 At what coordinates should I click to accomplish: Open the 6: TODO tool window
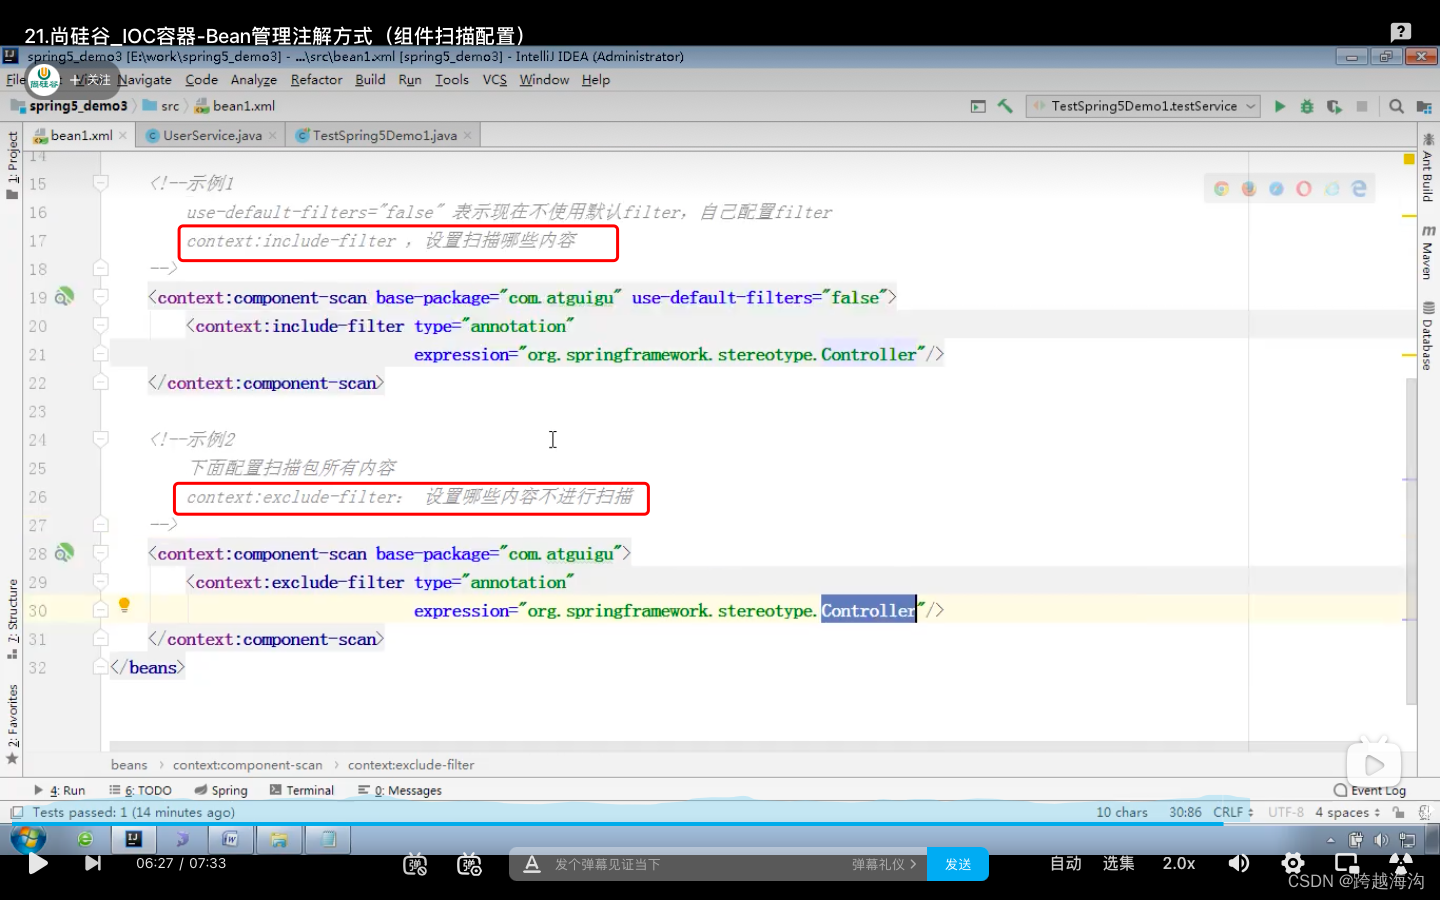coord(140,790)
